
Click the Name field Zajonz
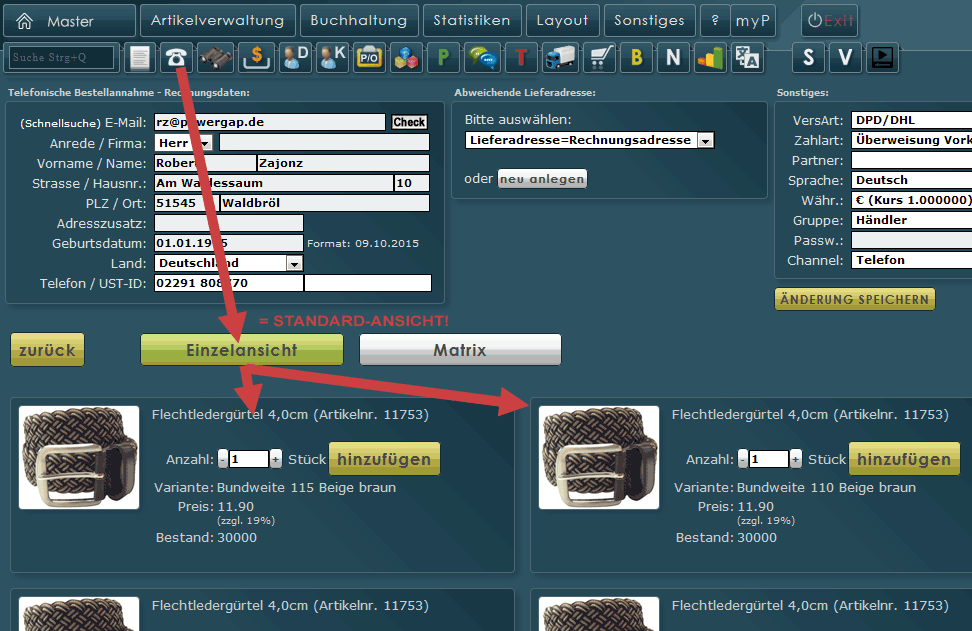pos(343,163)
